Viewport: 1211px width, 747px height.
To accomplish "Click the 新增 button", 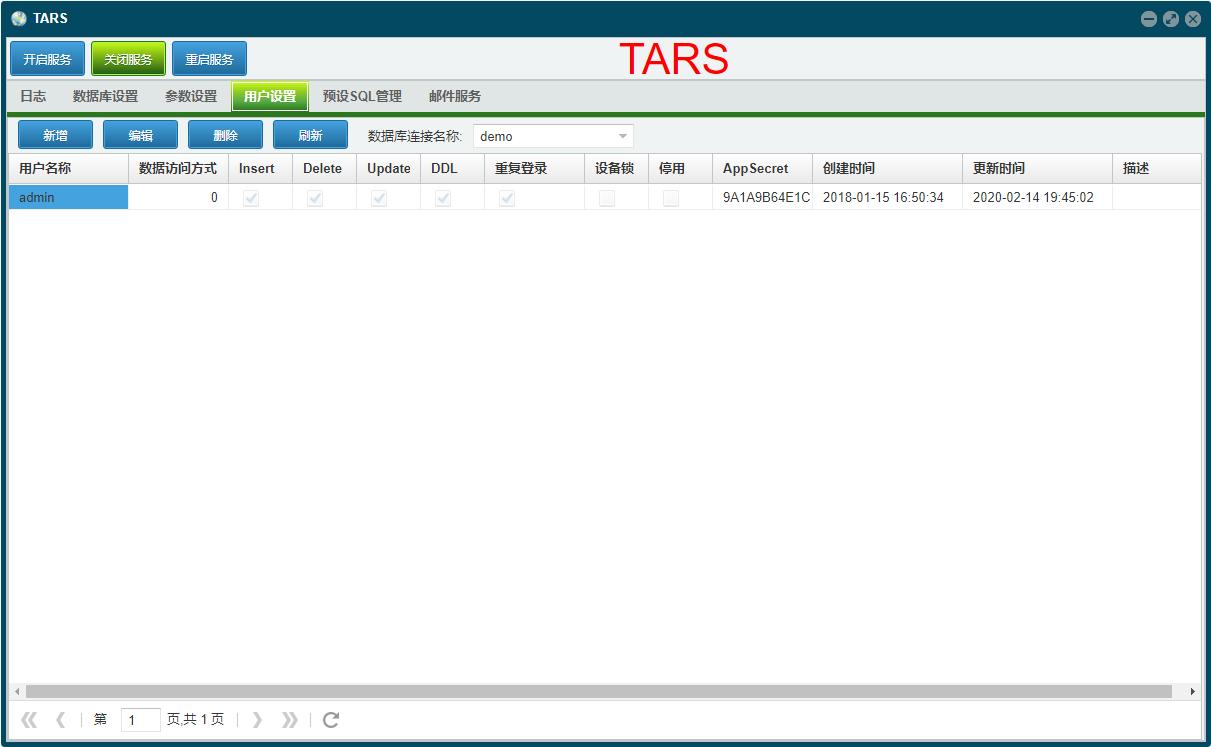I will [55, 135].
